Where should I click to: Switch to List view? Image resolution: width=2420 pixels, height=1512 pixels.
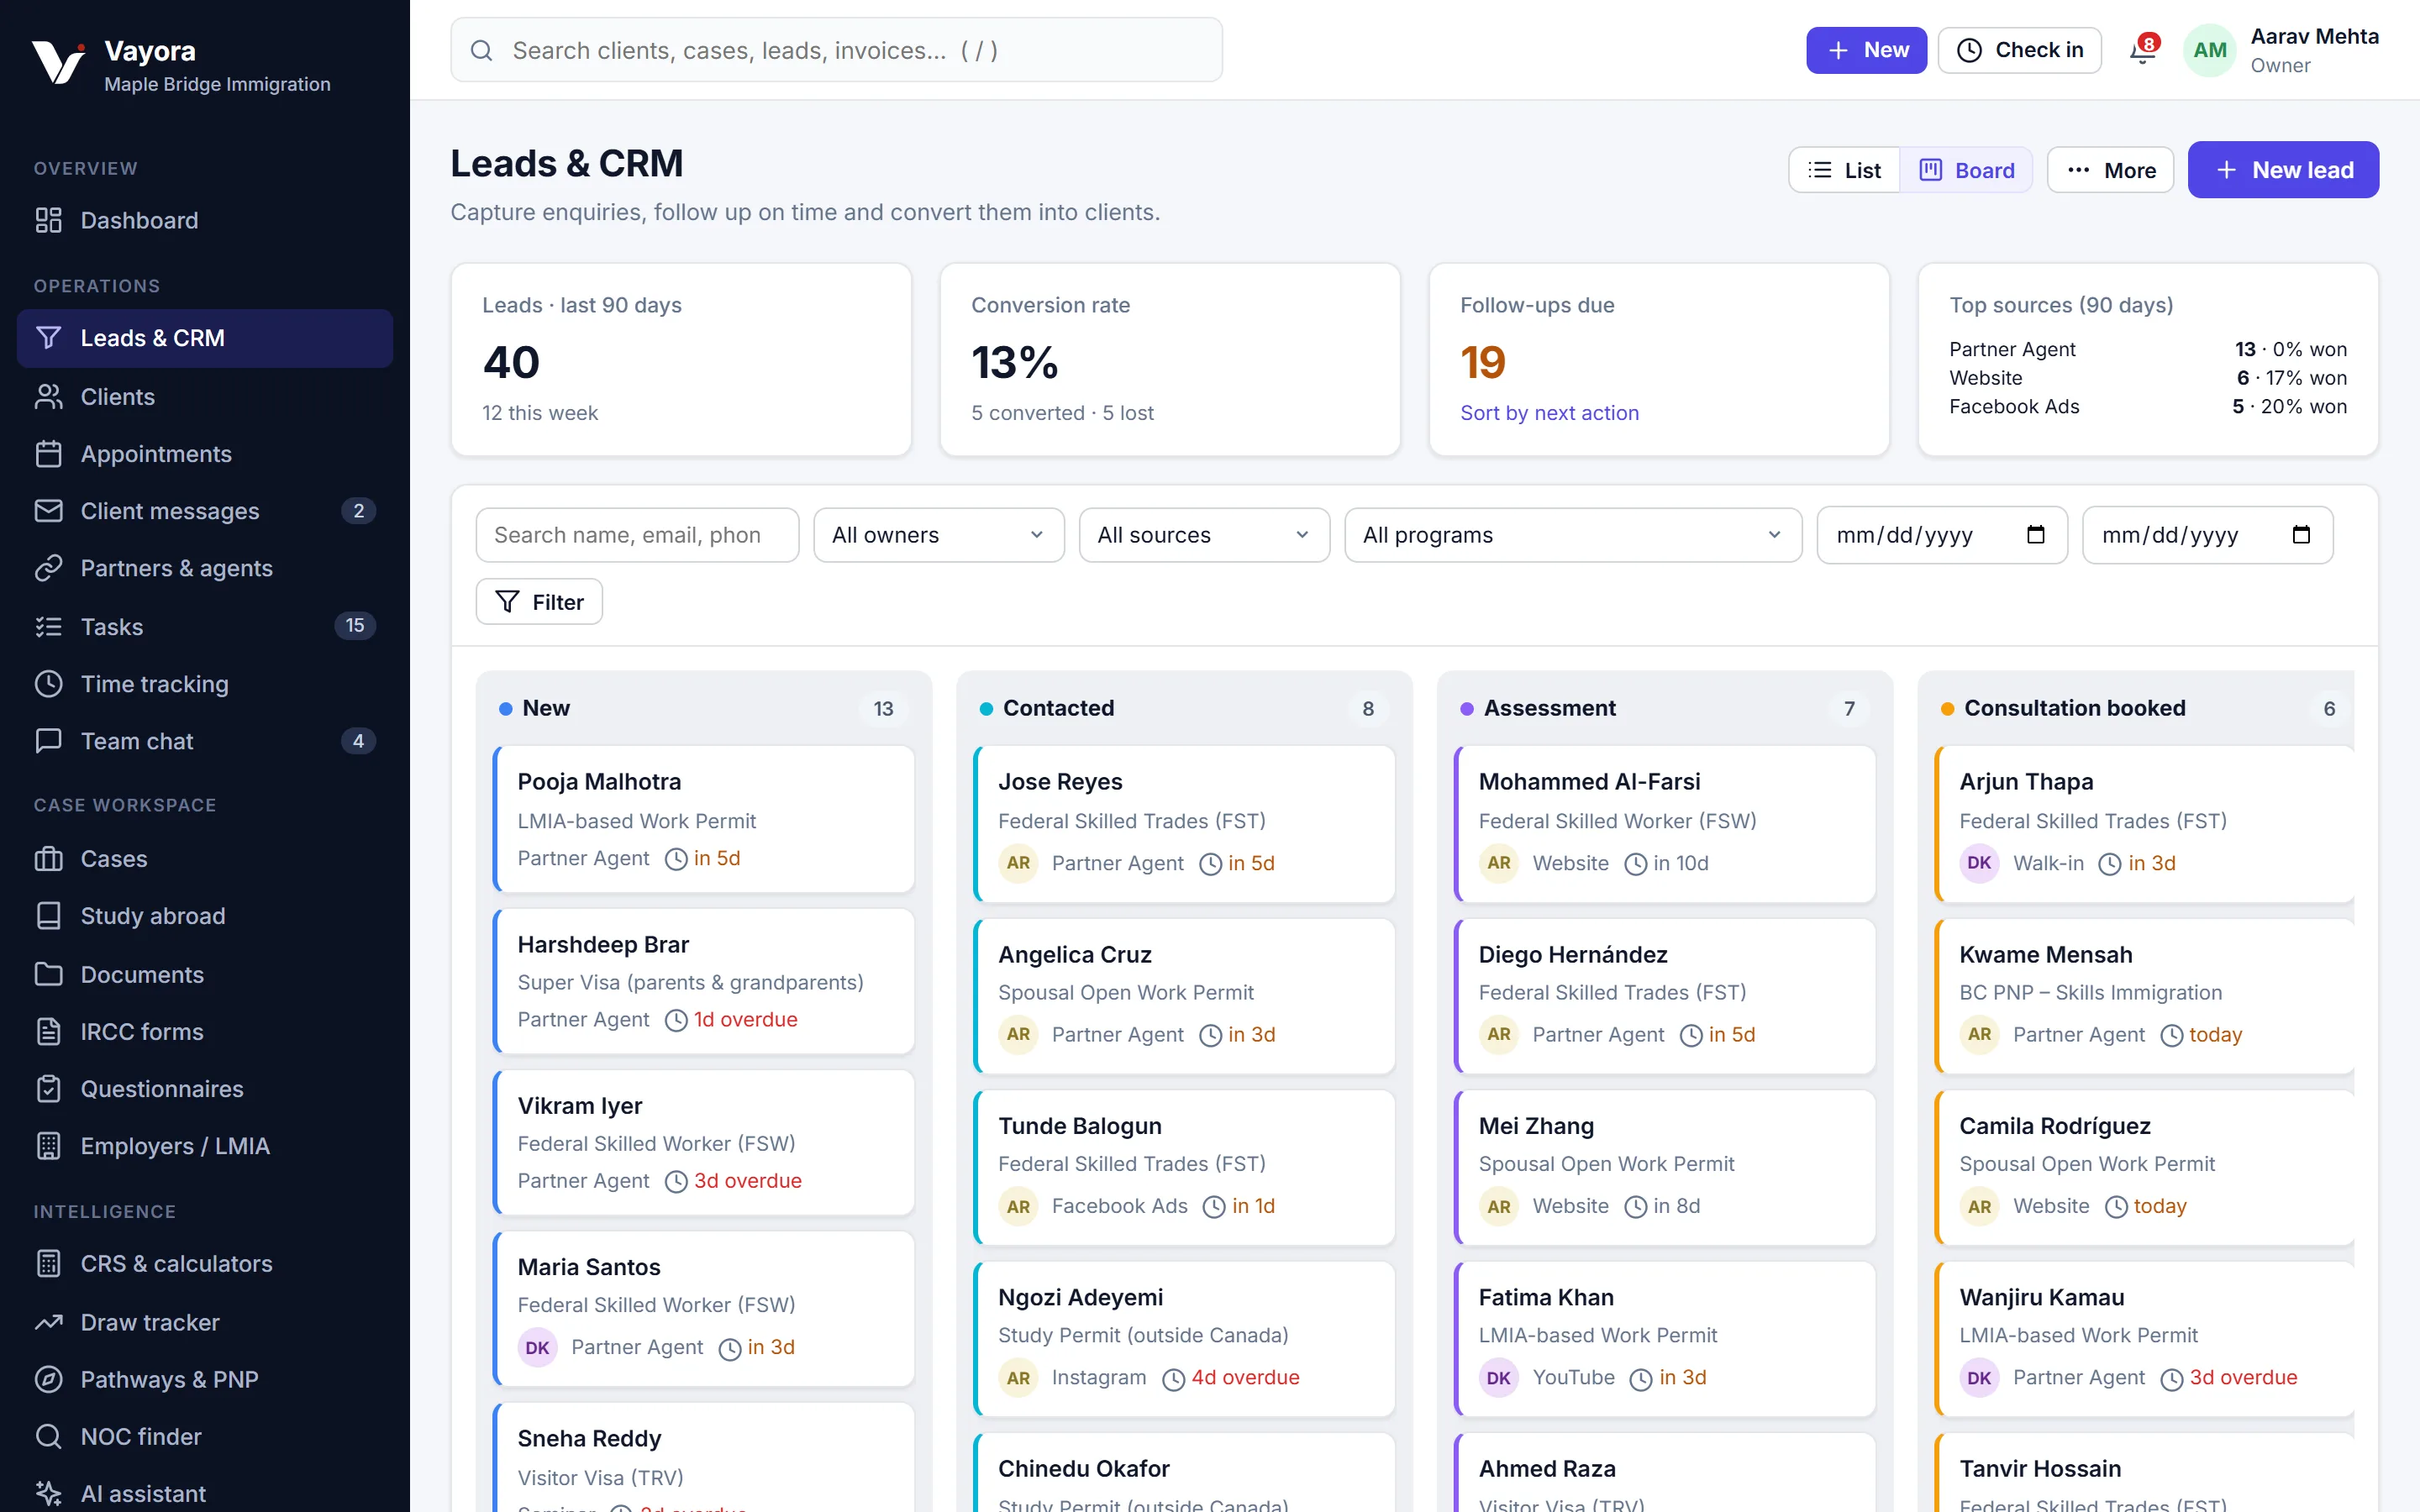[1845, 170]
